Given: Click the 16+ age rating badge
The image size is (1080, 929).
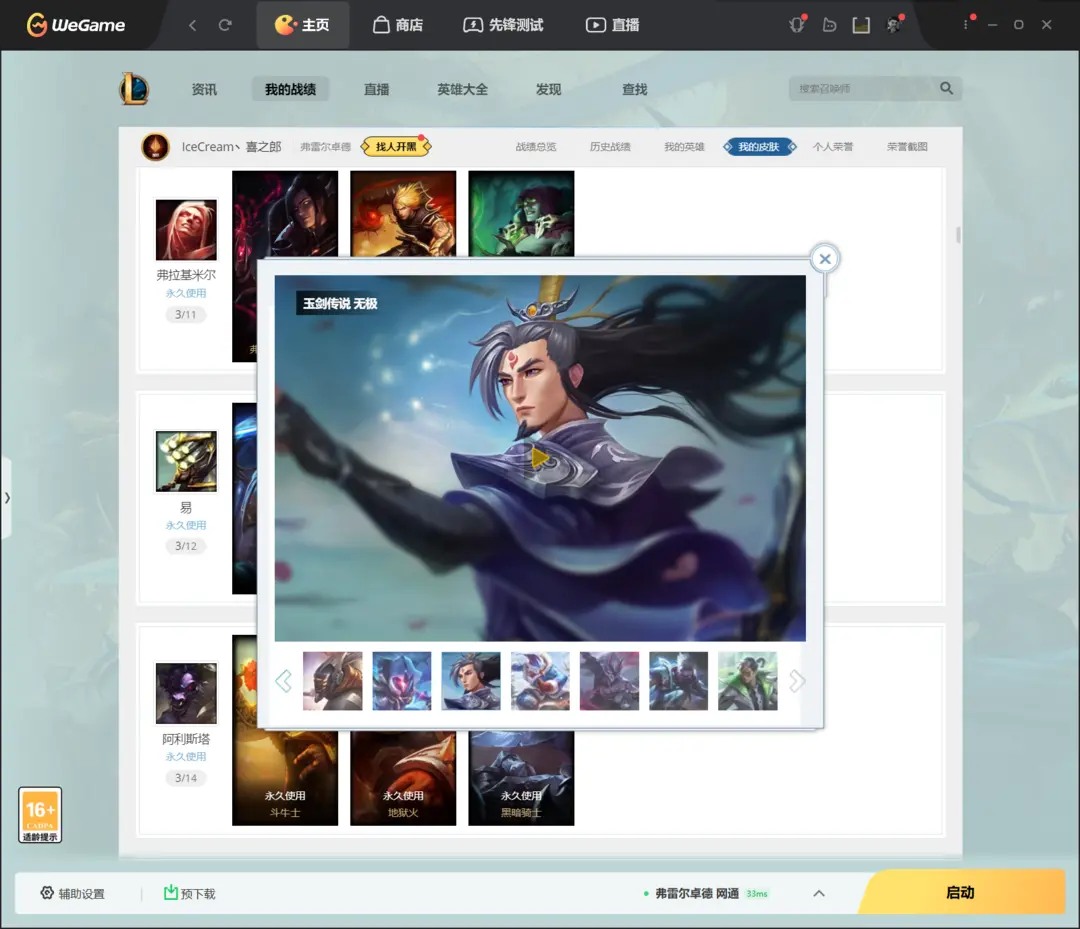Looking at the screenshot, I should [x=40, y=815].
